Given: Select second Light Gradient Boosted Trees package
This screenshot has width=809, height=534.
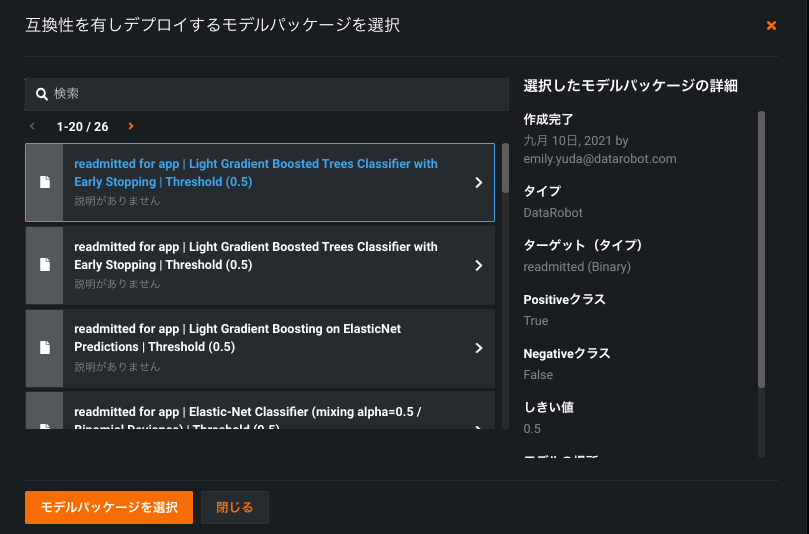Looking at the screenshot, I should [256, 256].
